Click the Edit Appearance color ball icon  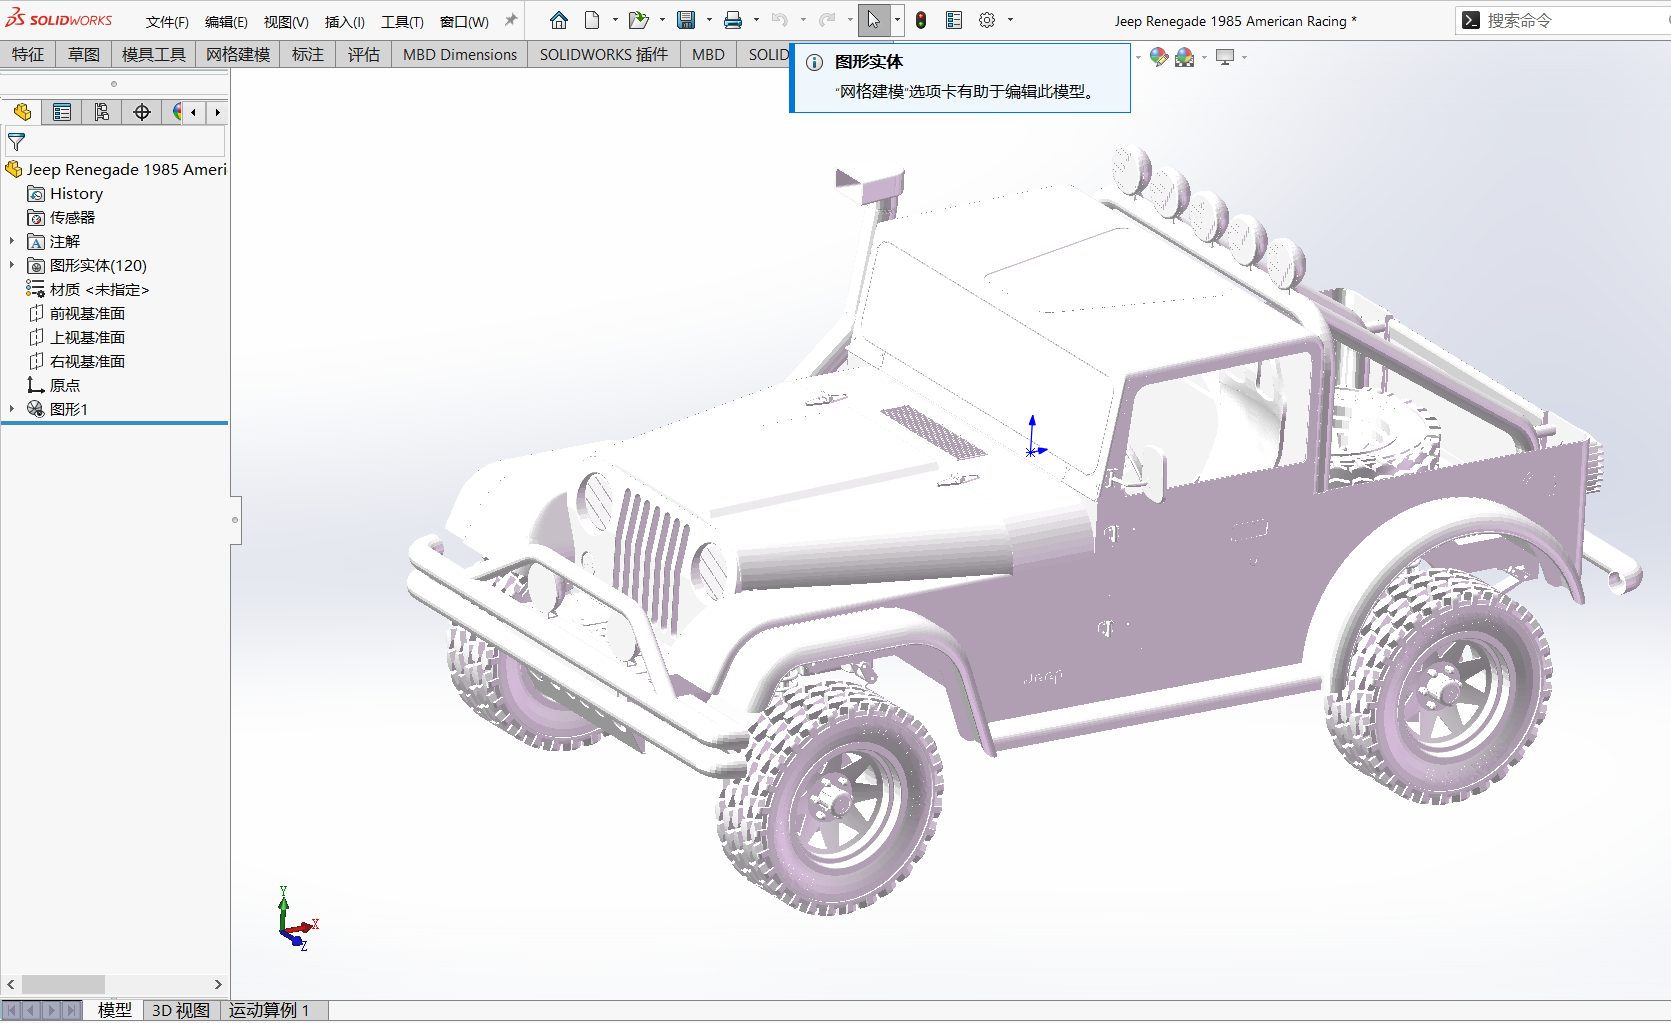point(1158,57)
